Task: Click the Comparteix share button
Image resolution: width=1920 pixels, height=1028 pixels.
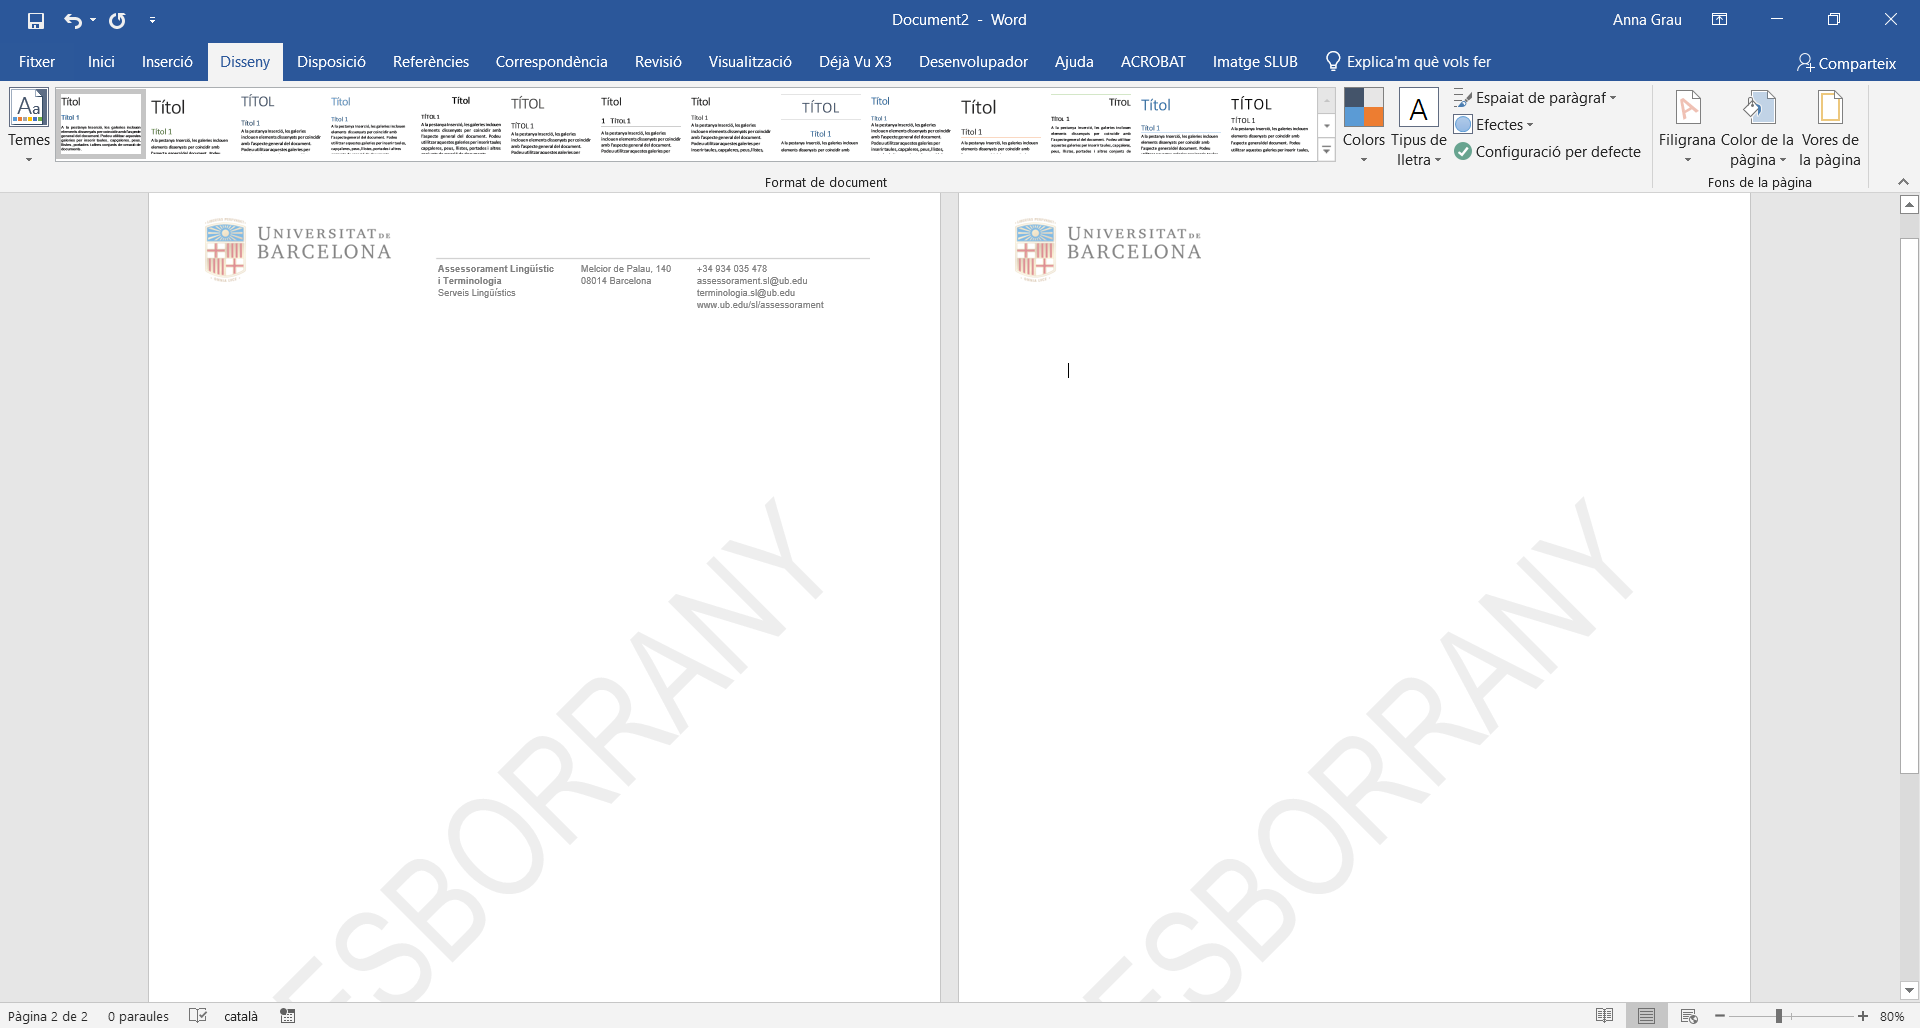Action: (1846, 63)
